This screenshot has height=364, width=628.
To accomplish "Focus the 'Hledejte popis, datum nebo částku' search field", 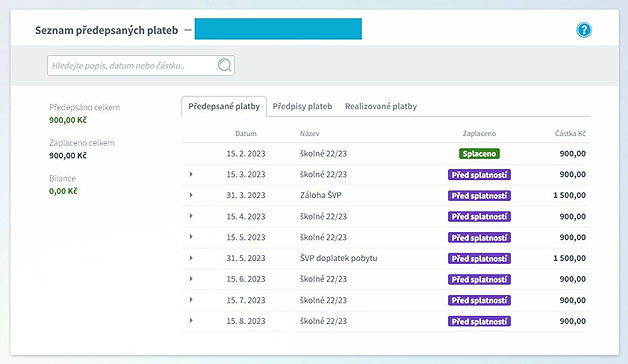I will (x=141, y=66).
